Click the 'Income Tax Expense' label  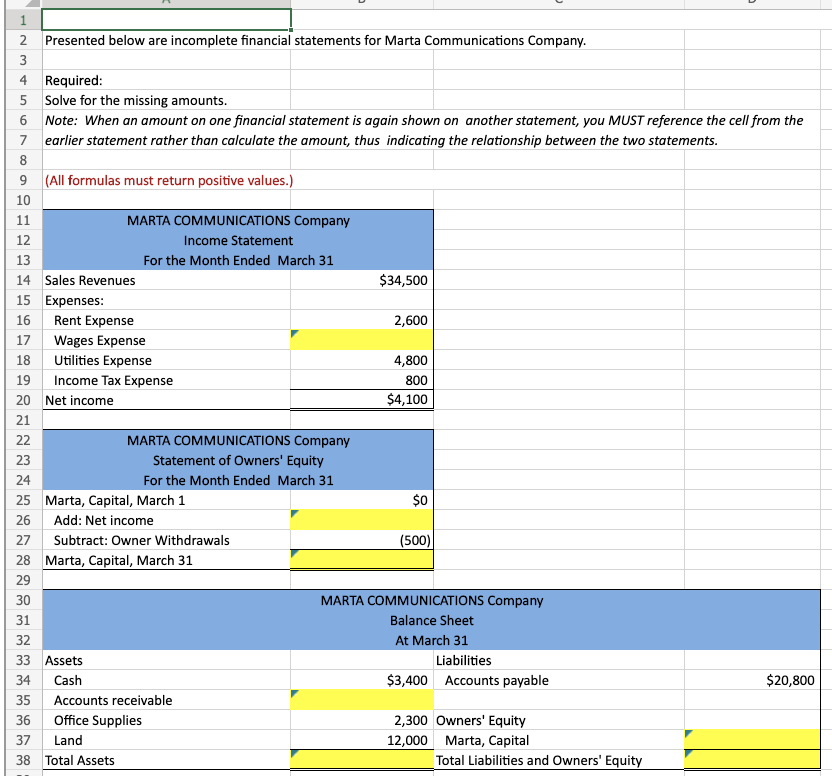click(113, 380)
